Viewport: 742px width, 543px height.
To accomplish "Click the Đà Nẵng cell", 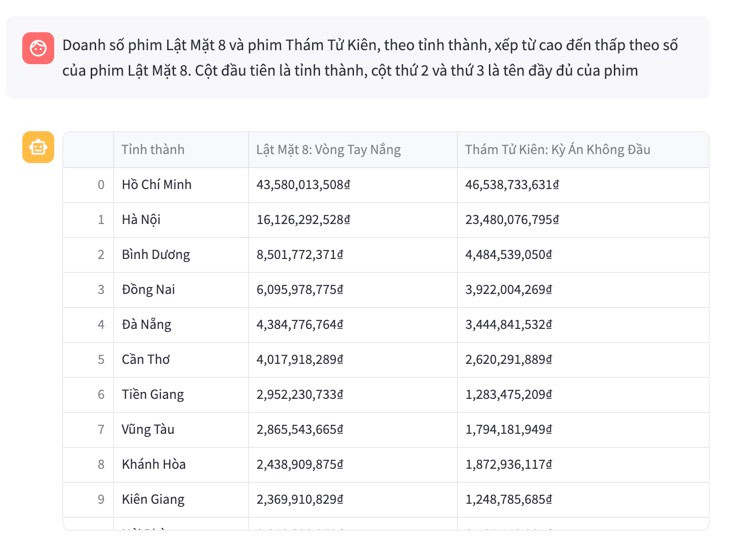I will tap(147, 324).
